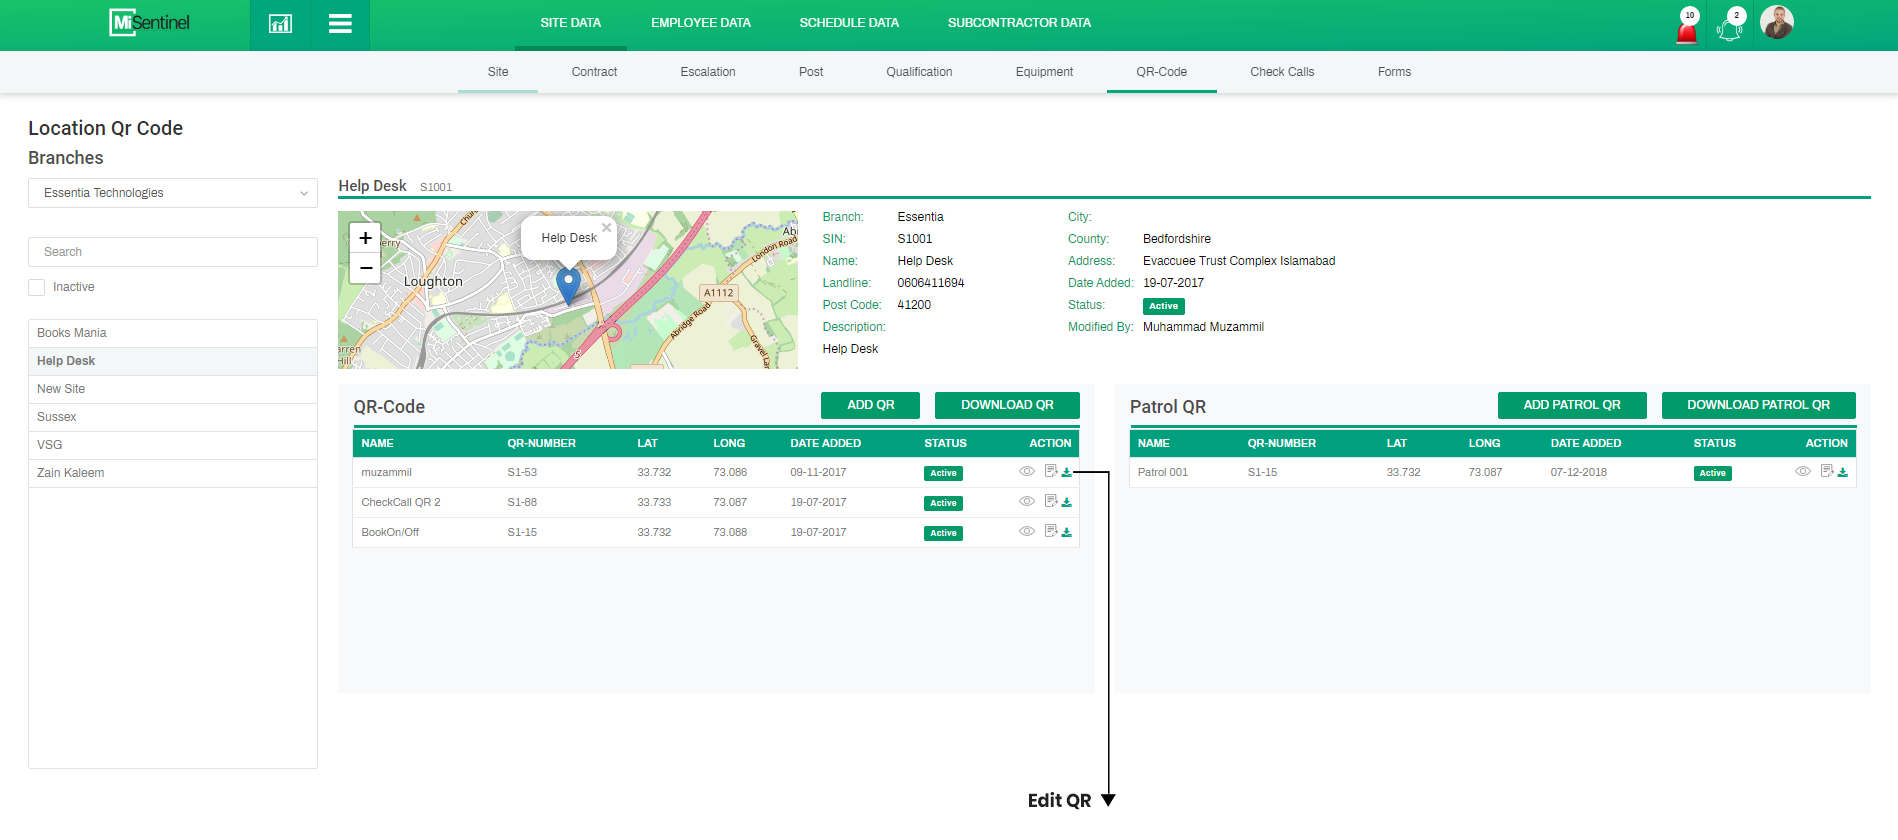This screenshot has width=1898, height=840.
Task: Focus the branch Search field
Action: coord(173,252)
